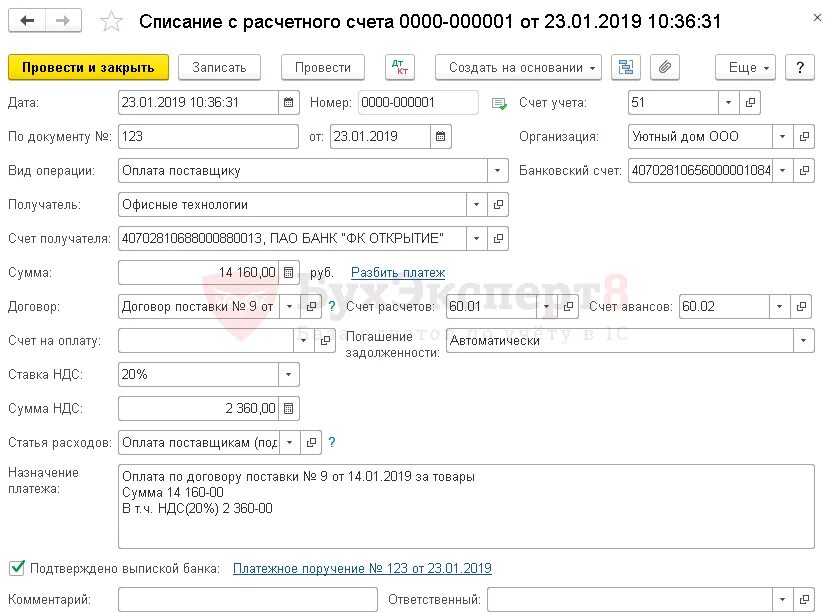
Task: Click Провести и закрыть button
Action: tap(88, 67)
